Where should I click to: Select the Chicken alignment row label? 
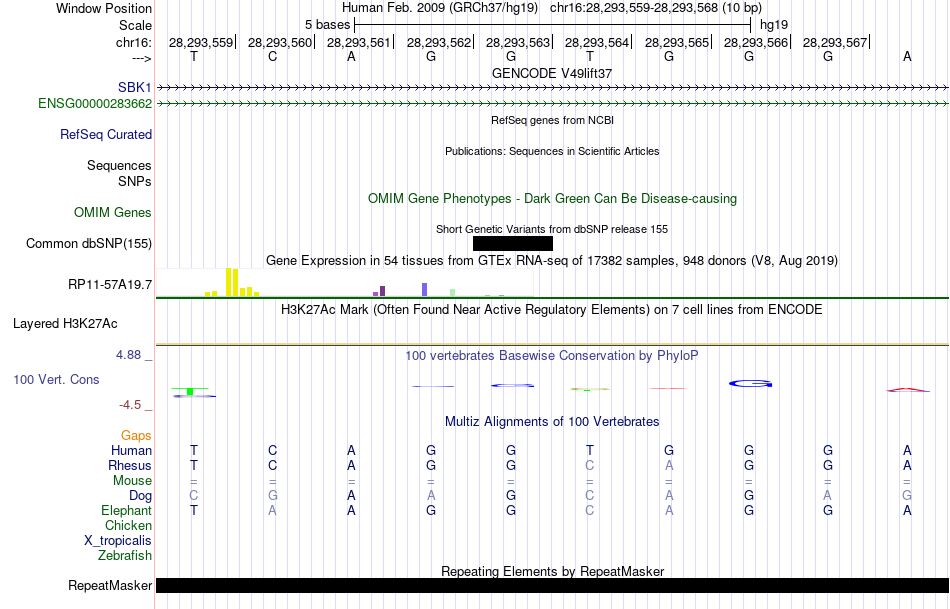pyautogui.click(x=128, y=525)
